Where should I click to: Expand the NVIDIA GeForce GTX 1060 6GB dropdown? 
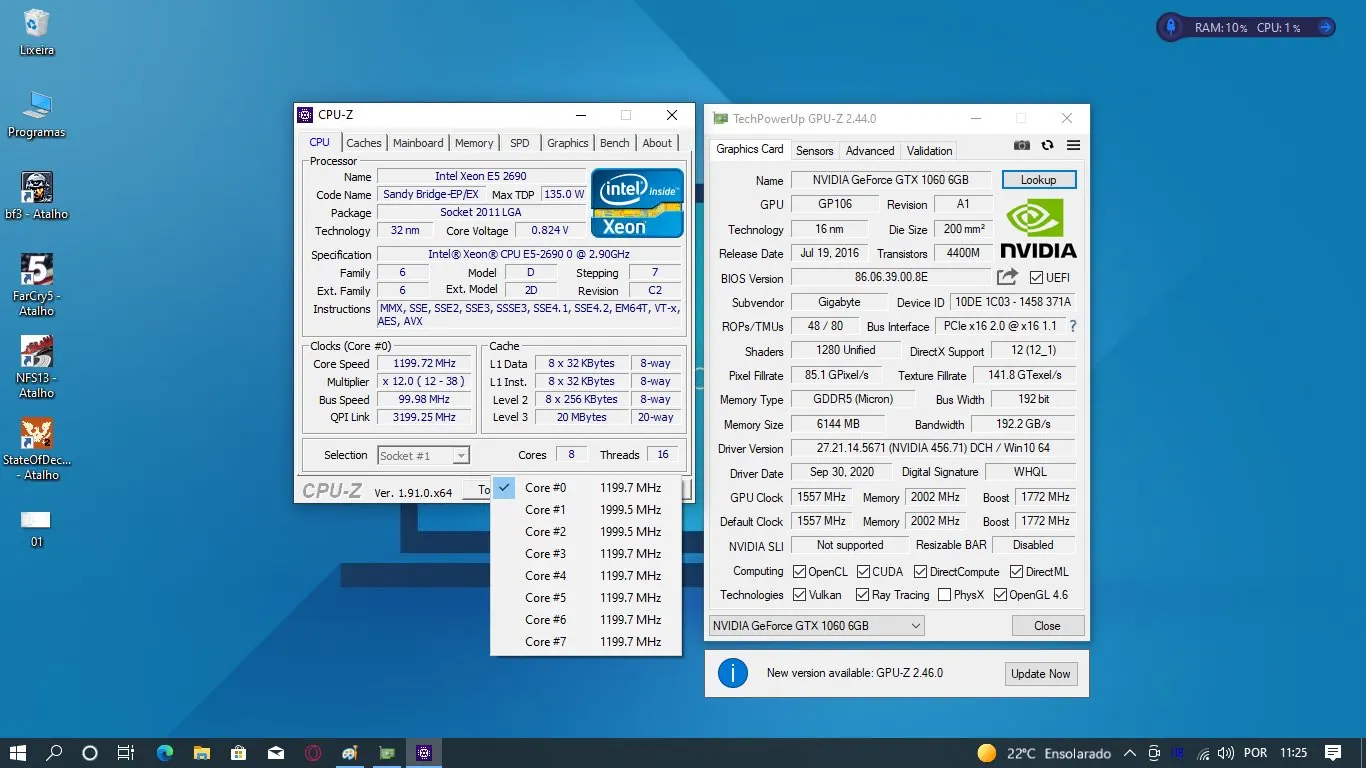tap(816, 626)
